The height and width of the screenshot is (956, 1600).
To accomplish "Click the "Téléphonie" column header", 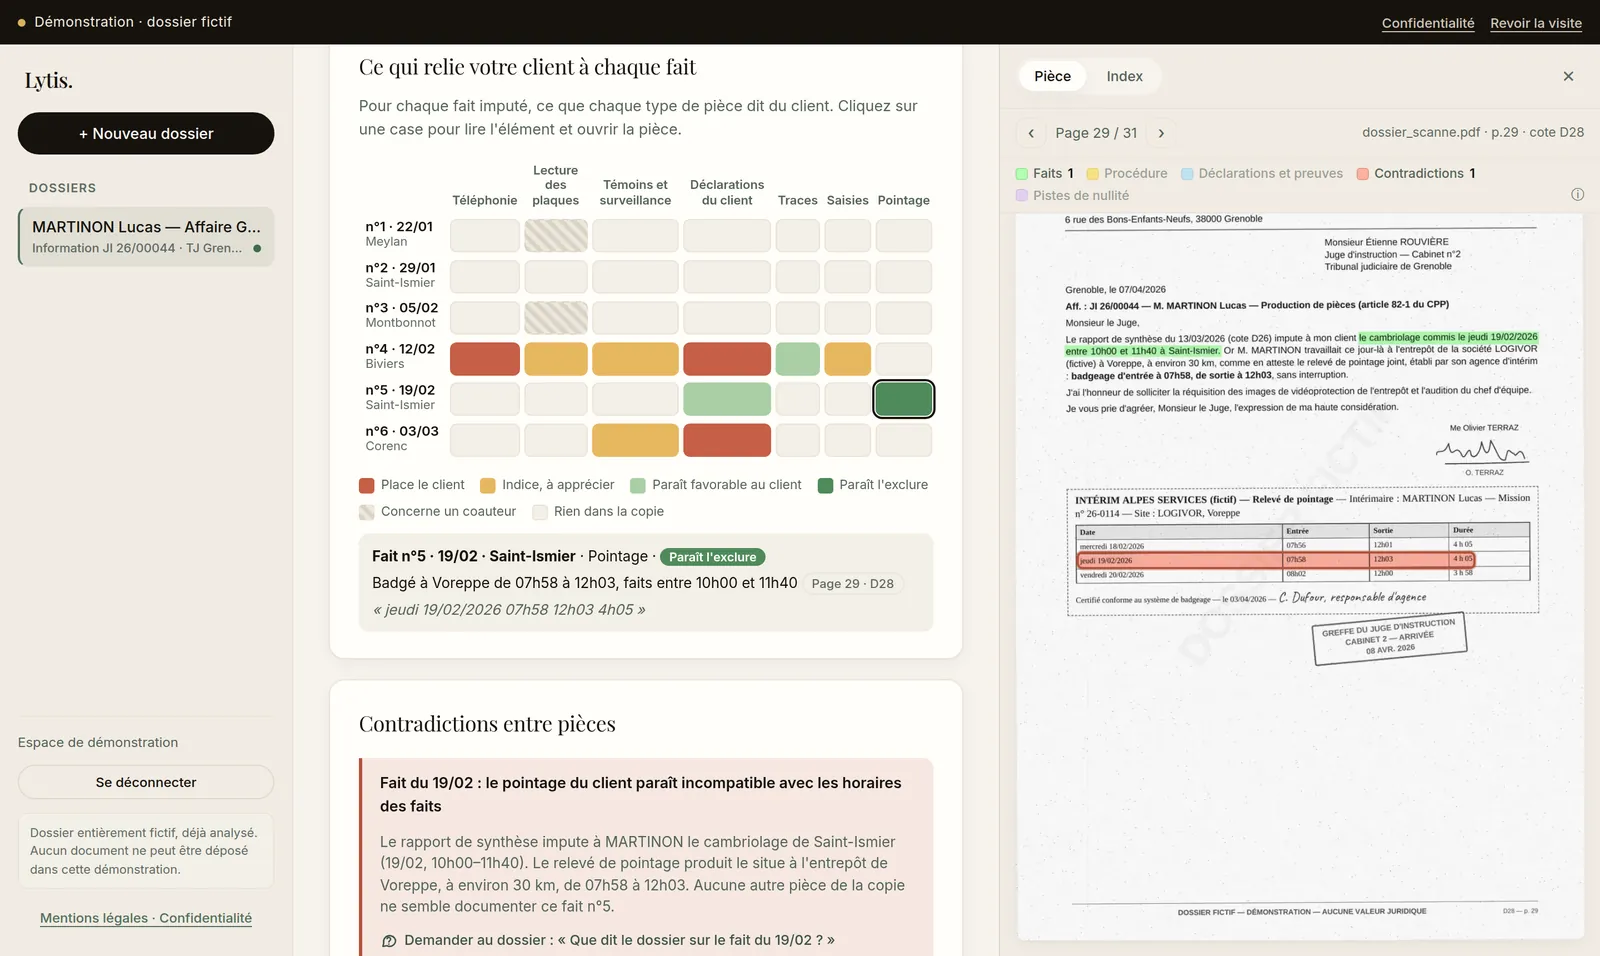I will (x=485, y=200).
